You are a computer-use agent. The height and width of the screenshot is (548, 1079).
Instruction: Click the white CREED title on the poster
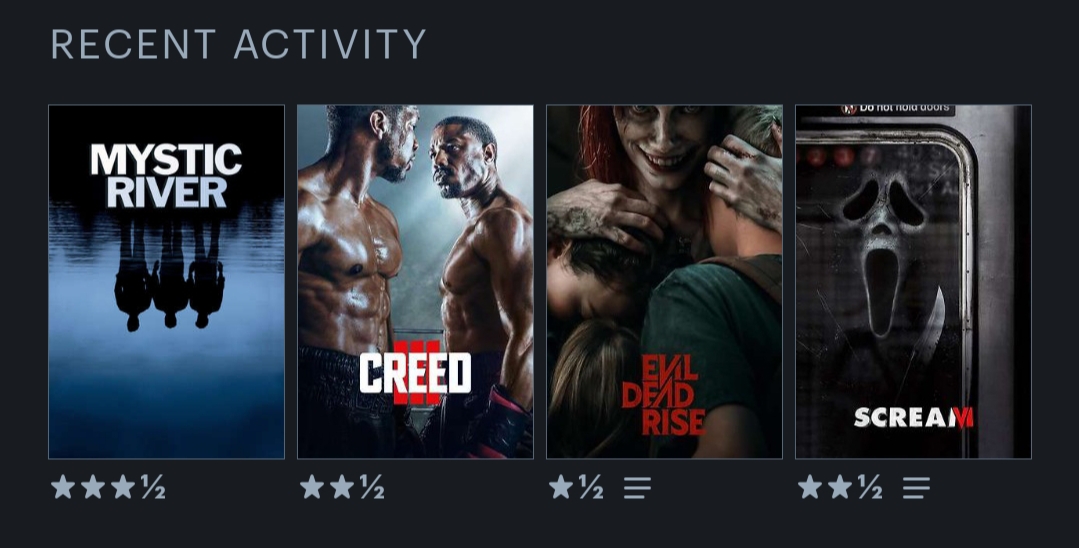415,373
